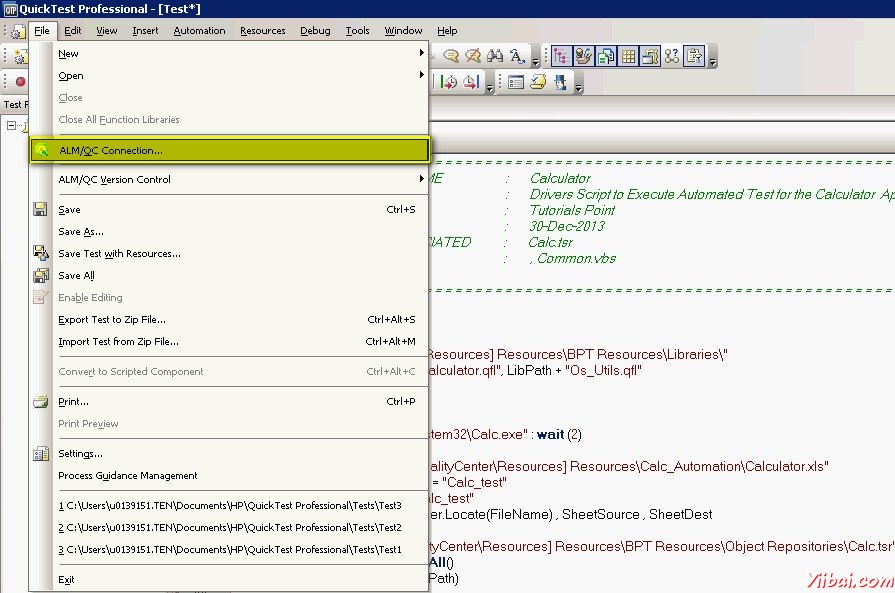Viewport: 895px width, 593px height.
Task: Click the Start Transaction stopwatch icon
Action: pyautogui.click(x=449, y=82)
